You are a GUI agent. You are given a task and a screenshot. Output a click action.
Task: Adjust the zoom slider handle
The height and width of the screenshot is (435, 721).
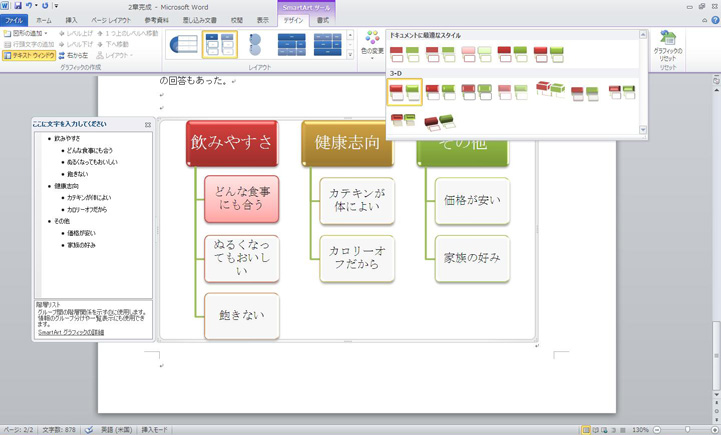click(687, 430)
